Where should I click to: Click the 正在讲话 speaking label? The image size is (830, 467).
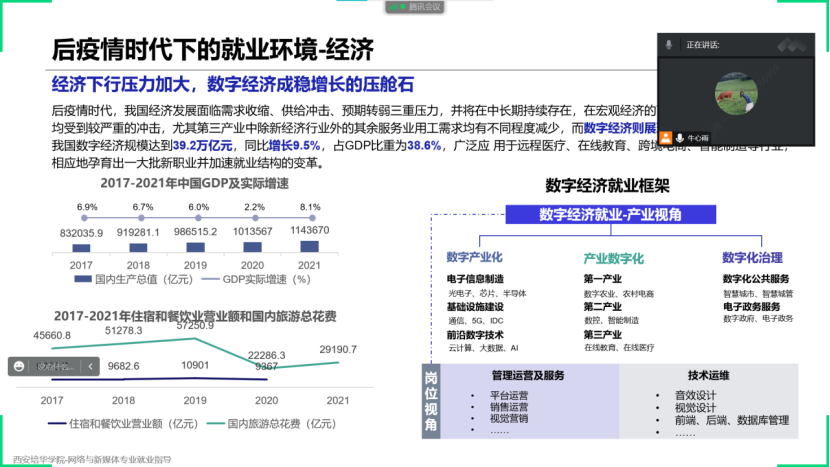(703, 45)
